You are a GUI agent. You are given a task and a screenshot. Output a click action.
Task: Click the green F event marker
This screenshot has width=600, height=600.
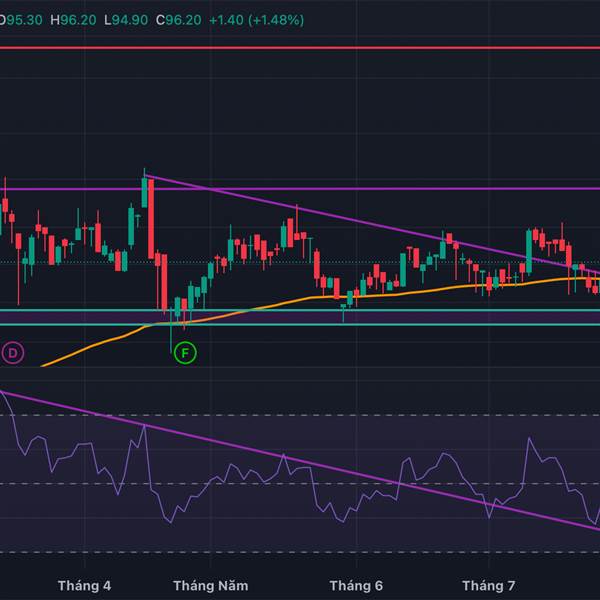coord(185,353)
